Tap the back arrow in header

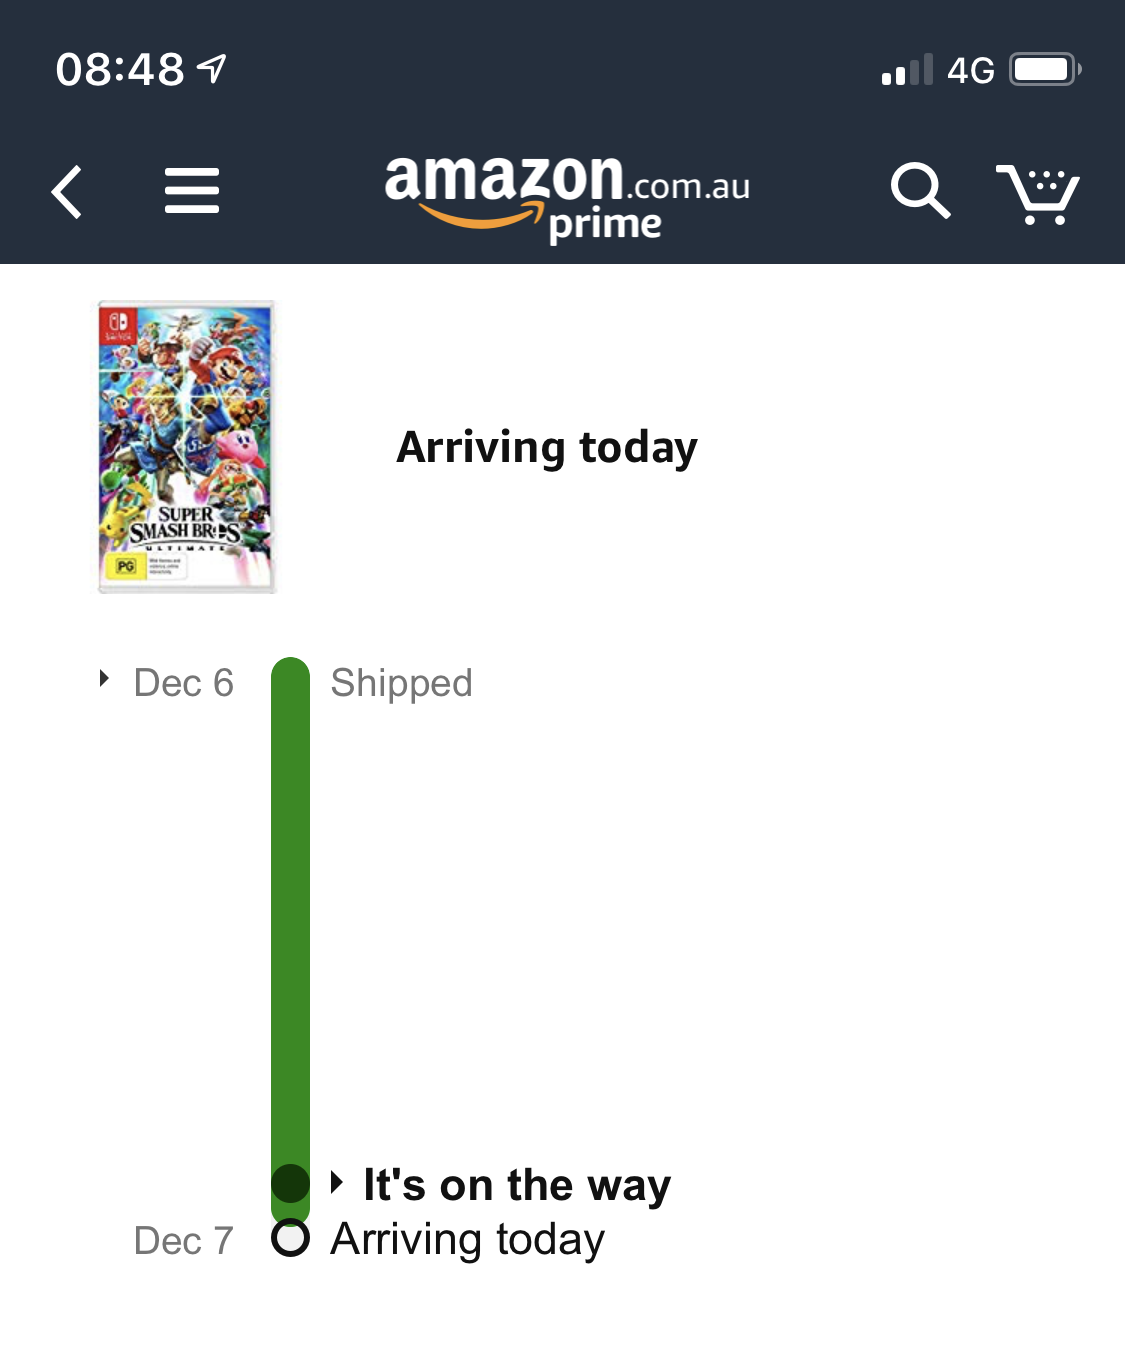point(67,192)
